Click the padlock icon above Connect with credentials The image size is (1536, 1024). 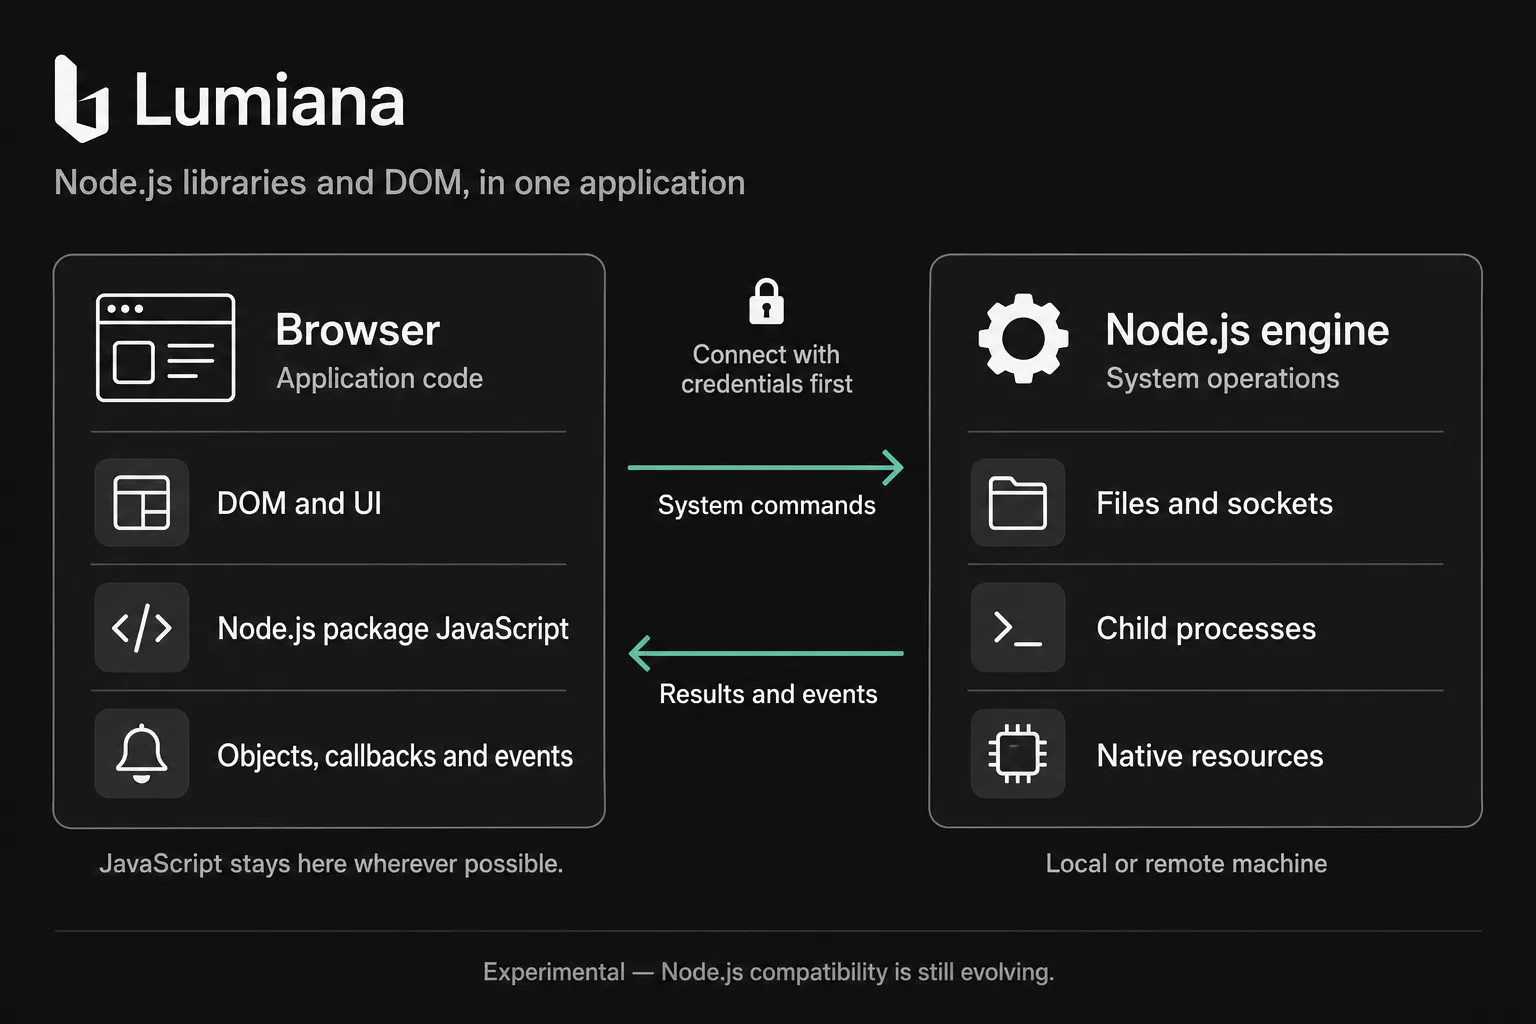coord(767,301)
